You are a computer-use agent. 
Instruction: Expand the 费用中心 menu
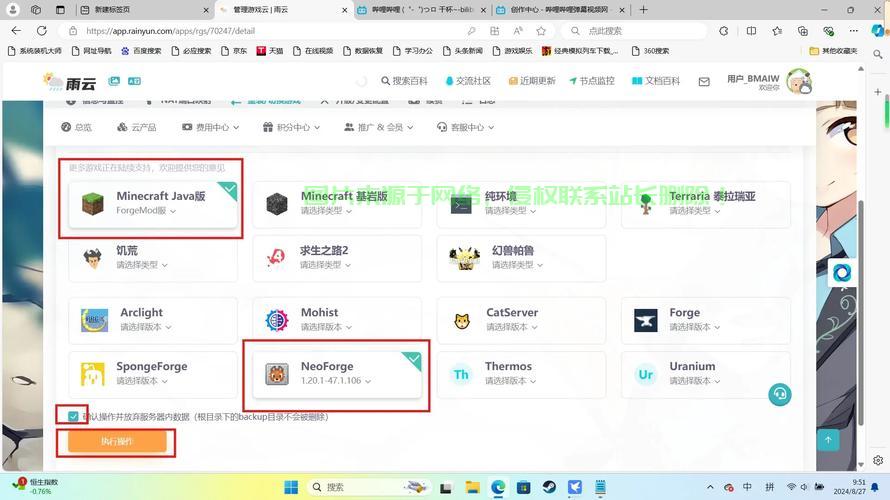211,127
